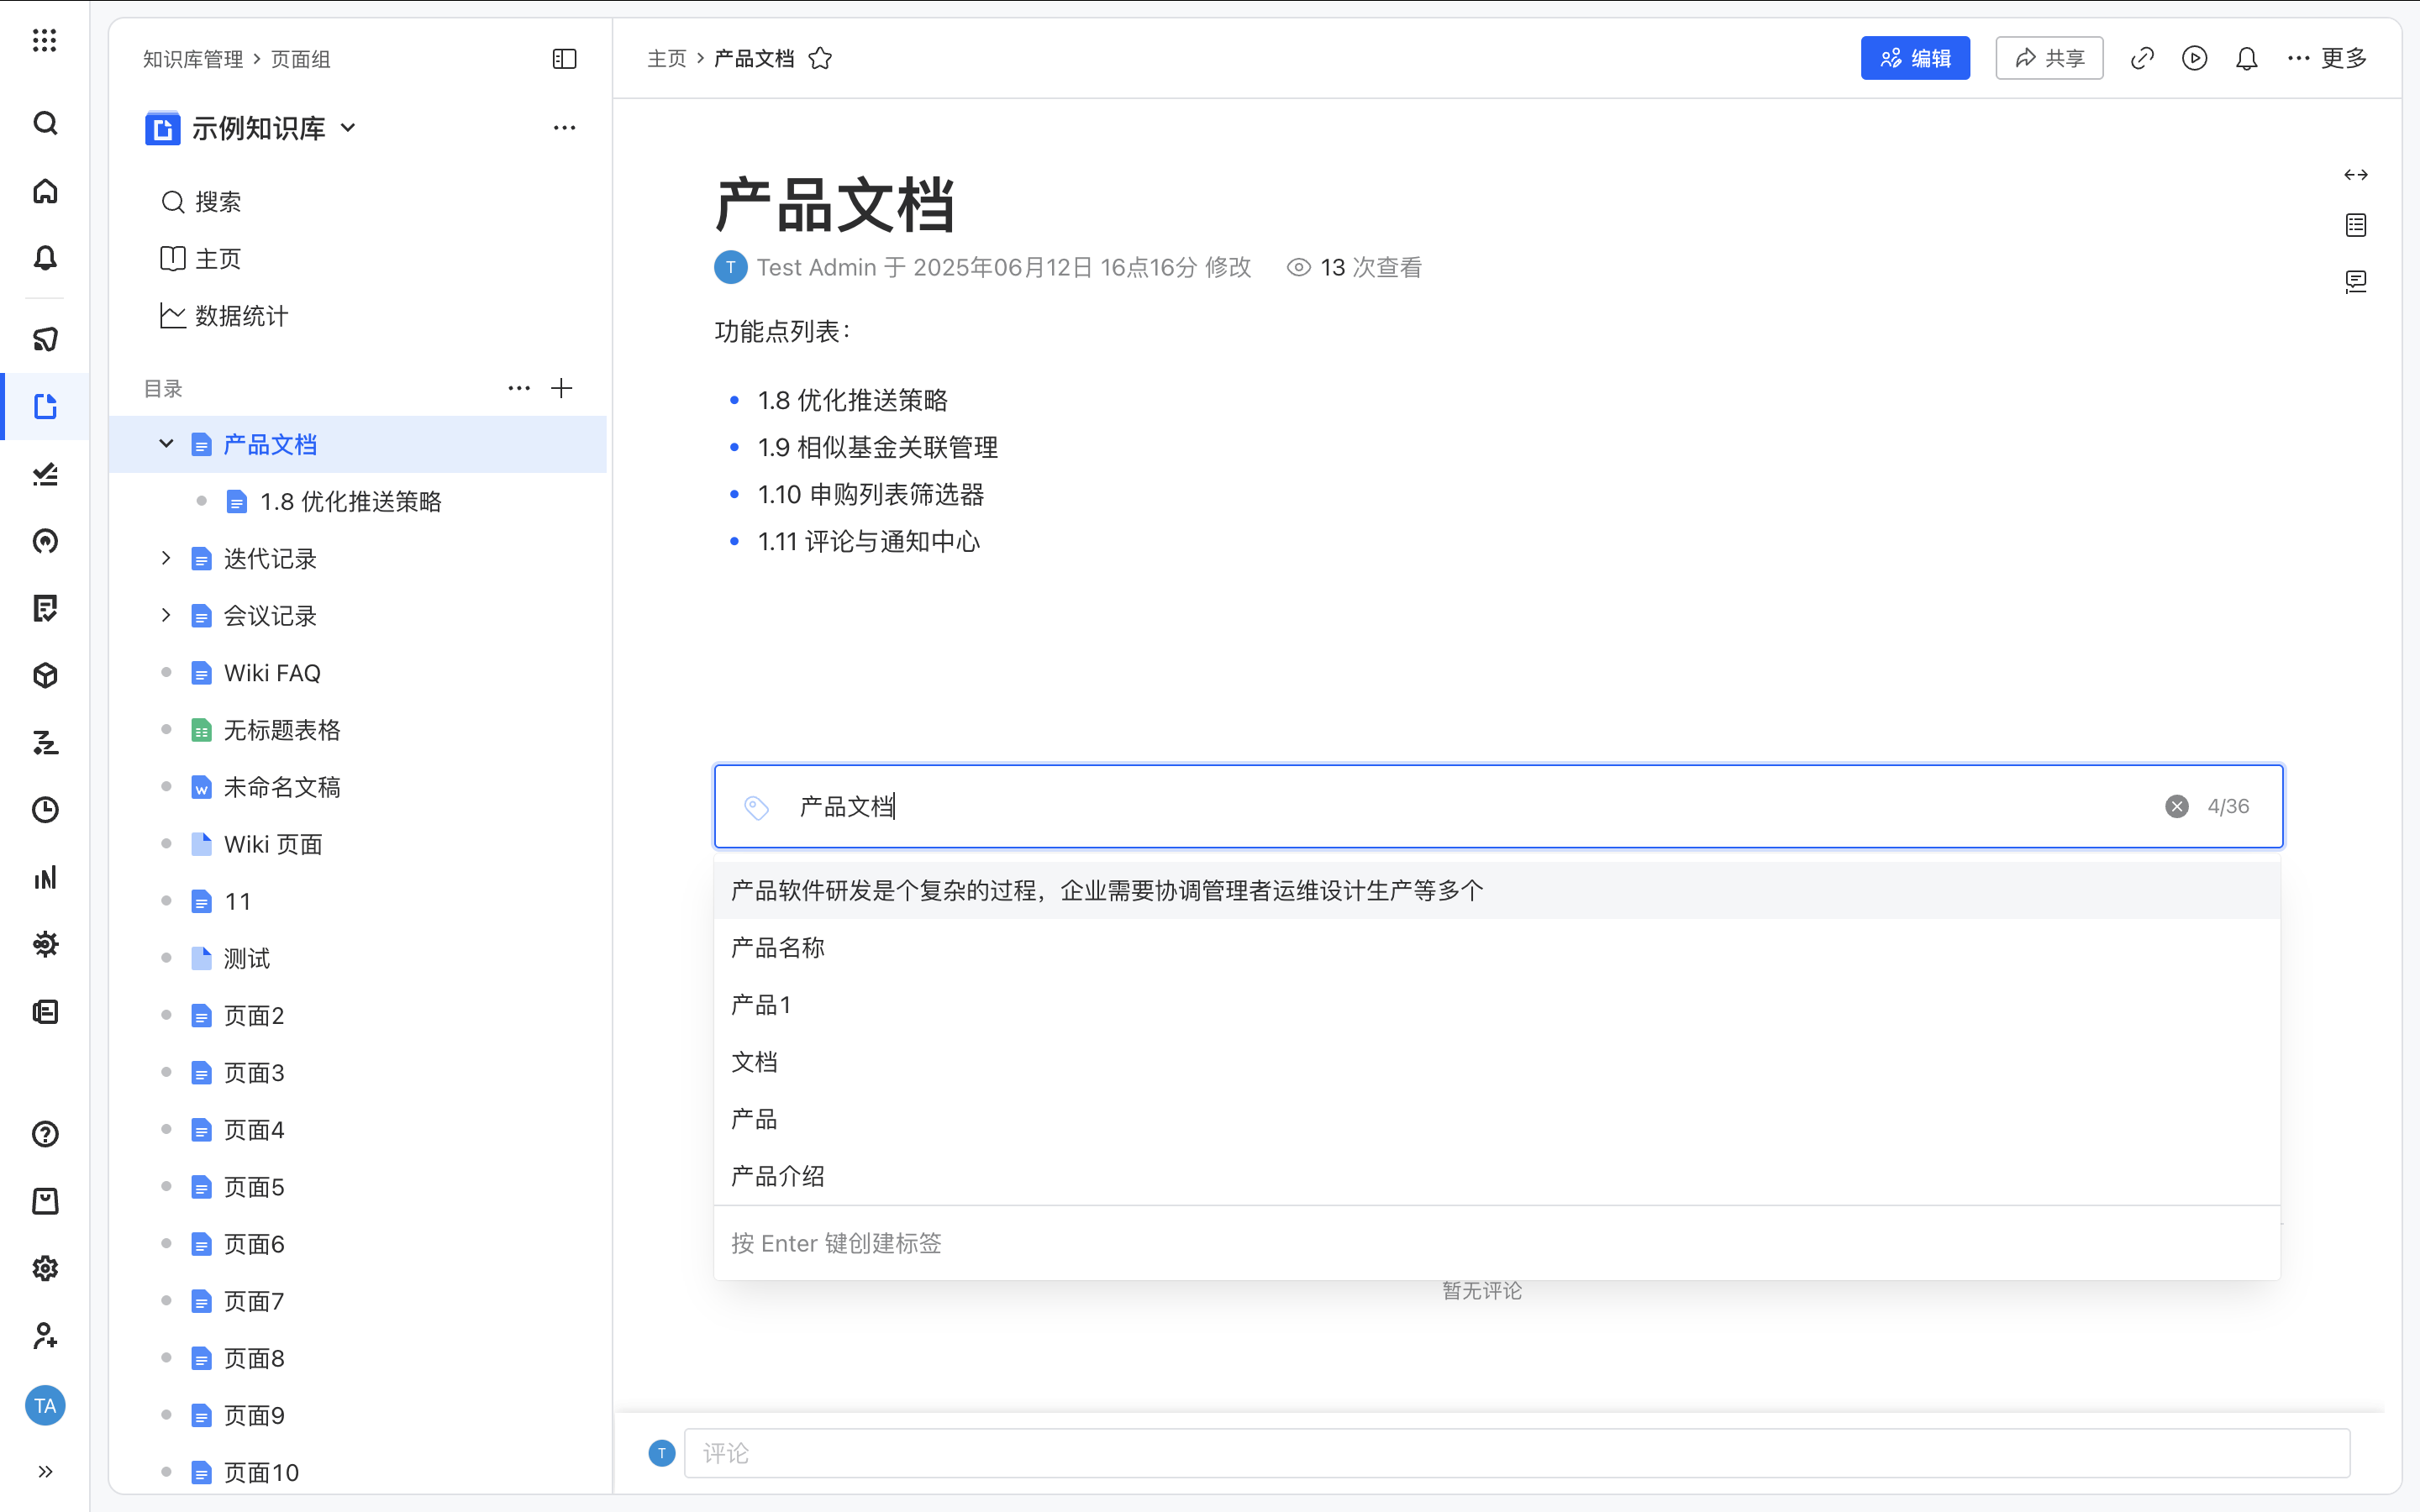This screenshot has width=2420, height=1512.
Task: Open the 目录 more options ellipsis
Action: (519, 388)
